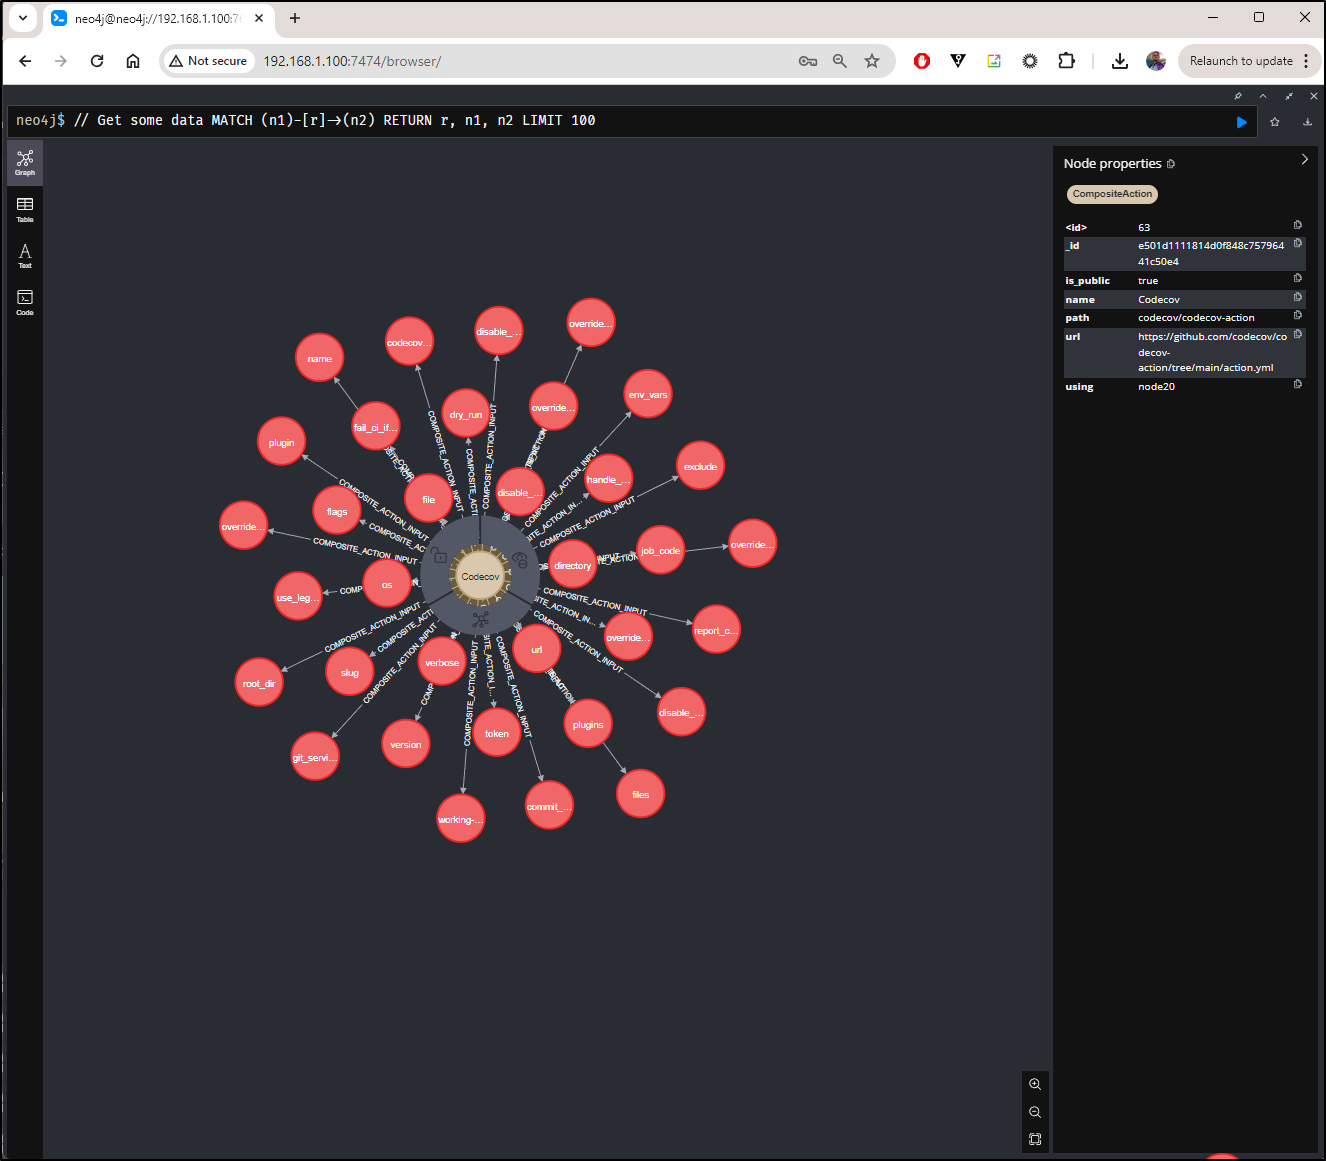Copy the name property value
Viewport: 1326px width, 1161px height.
(x=1298, y=297)
